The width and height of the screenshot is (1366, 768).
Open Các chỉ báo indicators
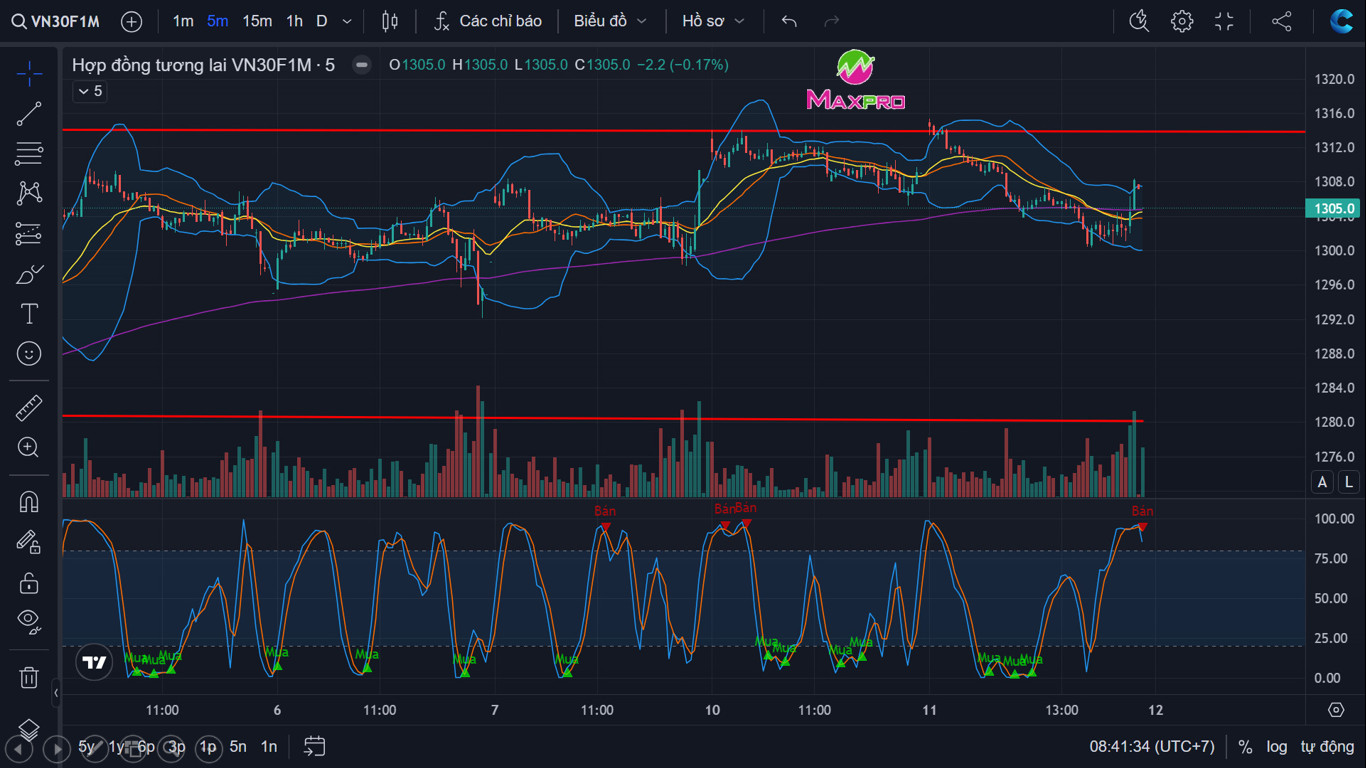pyautogui.click(x=489, y=21)
